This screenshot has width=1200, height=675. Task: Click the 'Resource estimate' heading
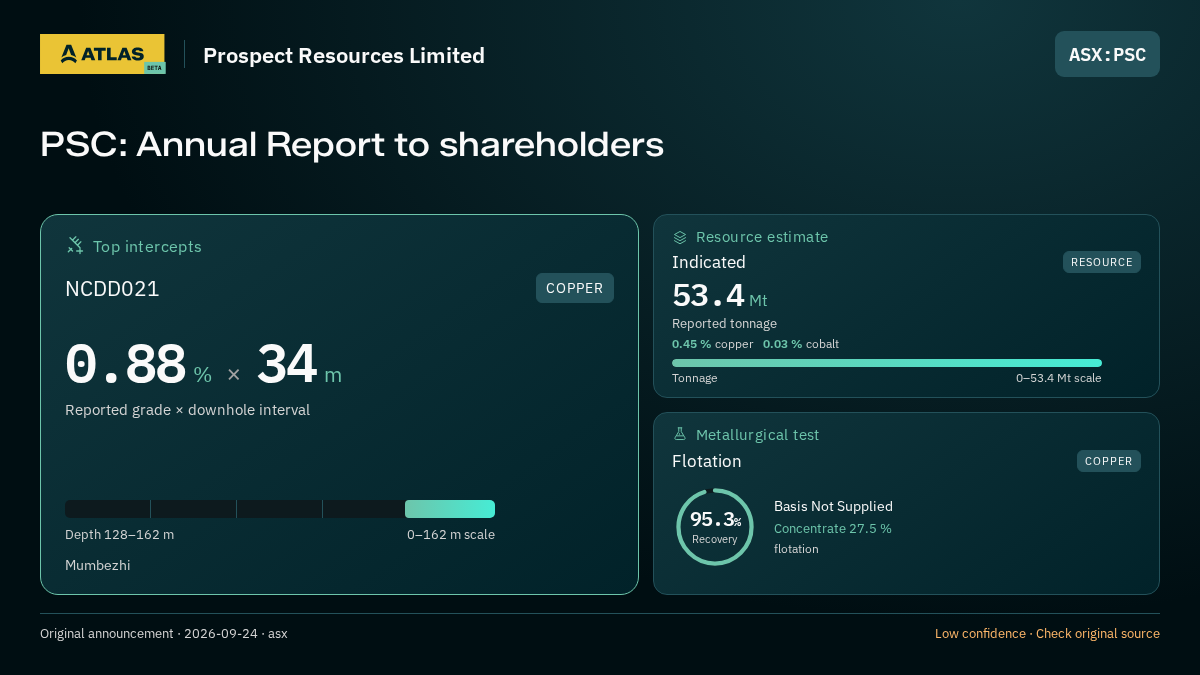click(x=762, y=237)
